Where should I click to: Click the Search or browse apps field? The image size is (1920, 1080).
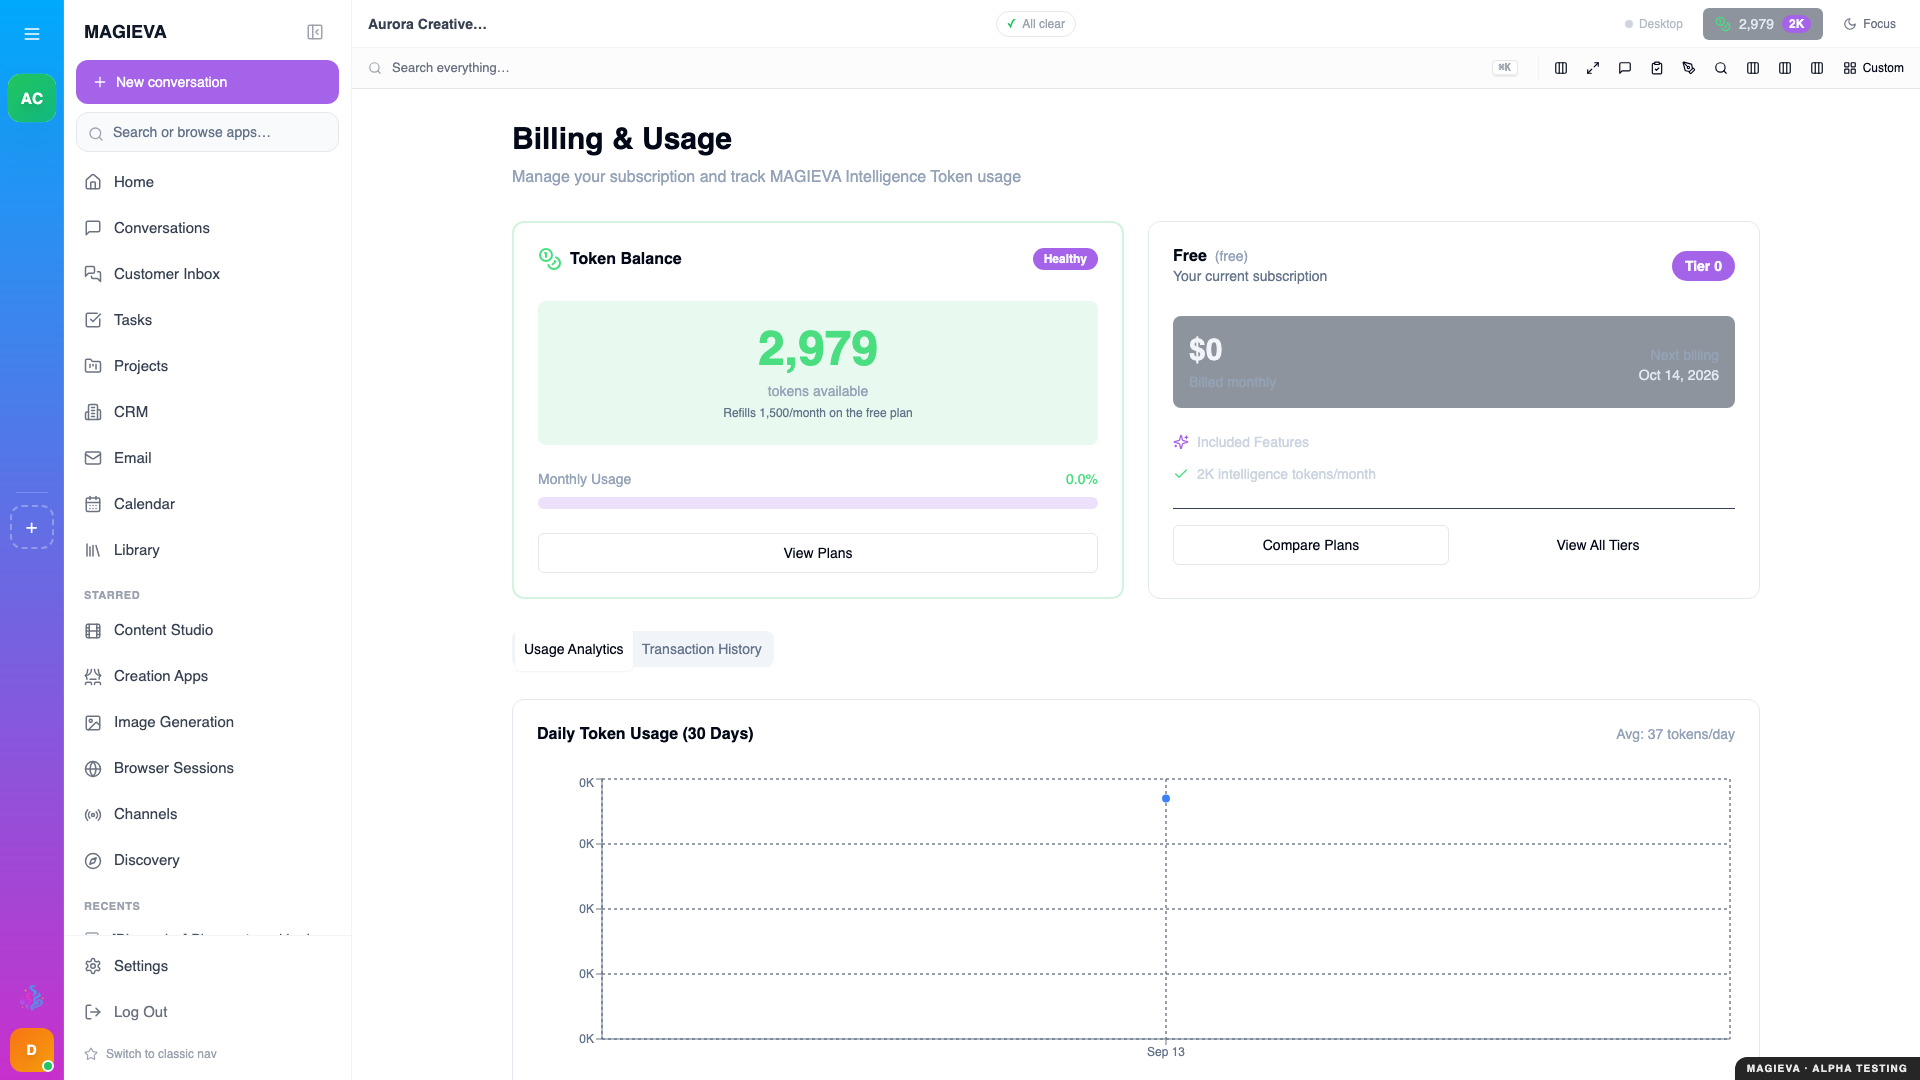click(x=208, y=132)
